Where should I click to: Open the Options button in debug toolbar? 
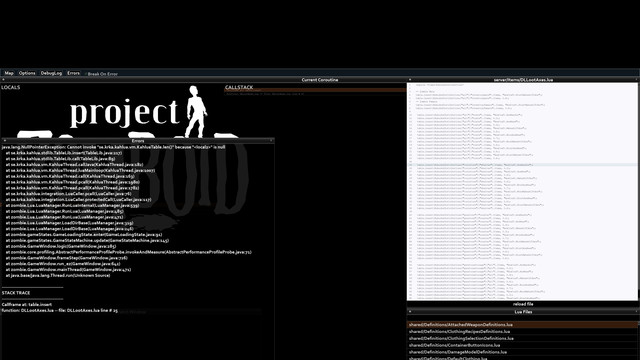(x=27, y=73)
